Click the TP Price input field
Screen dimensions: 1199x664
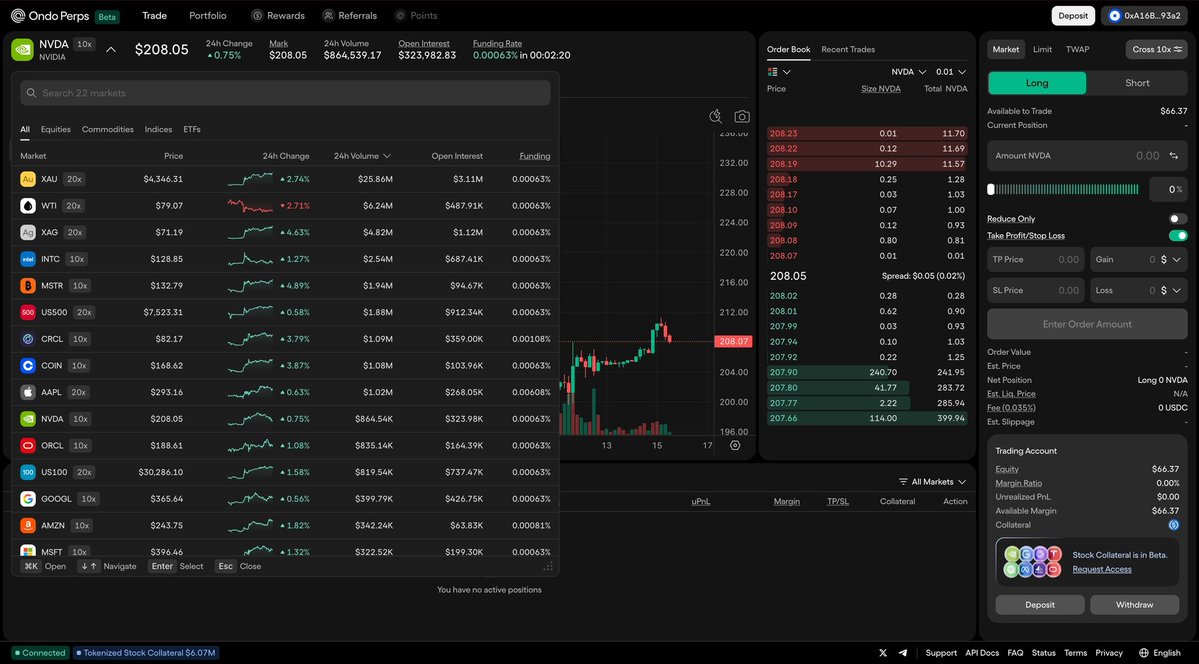pyautogui.click(x=1035, y=260)
